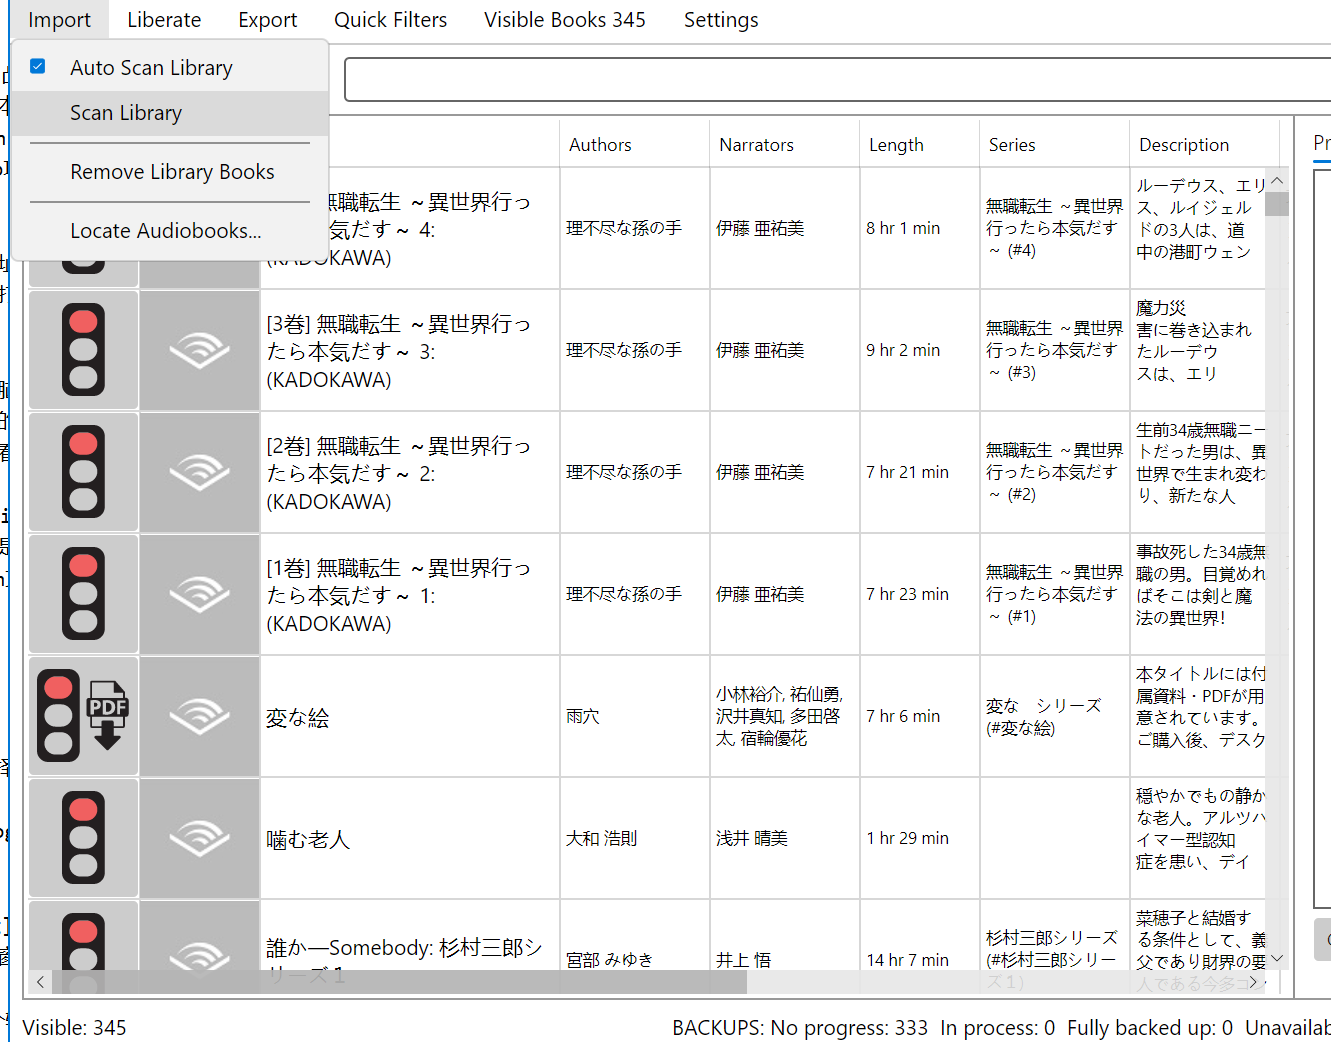This screenshot has width=1331, height=1042.
Task: Choose Remove Library Books menu entry
Action: pyautogui.click(x=172, y=172)
